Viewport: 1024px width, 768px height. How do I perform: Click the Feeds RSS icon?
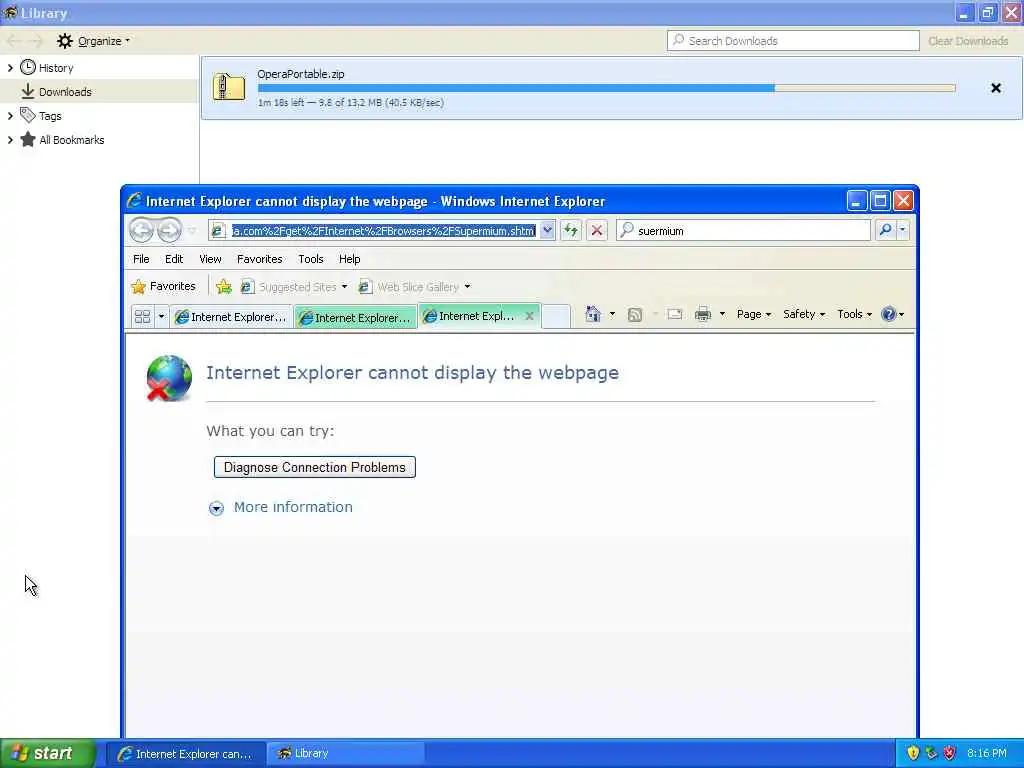(635, 315)
